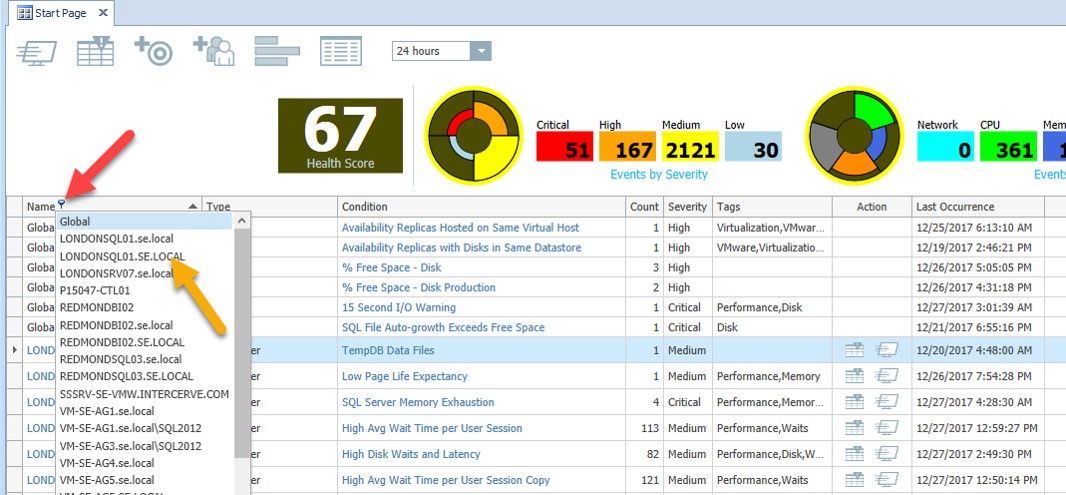Click the cyan Network 0 box
This screenshot has height=495, width=1066.
[x=945, y=146]
